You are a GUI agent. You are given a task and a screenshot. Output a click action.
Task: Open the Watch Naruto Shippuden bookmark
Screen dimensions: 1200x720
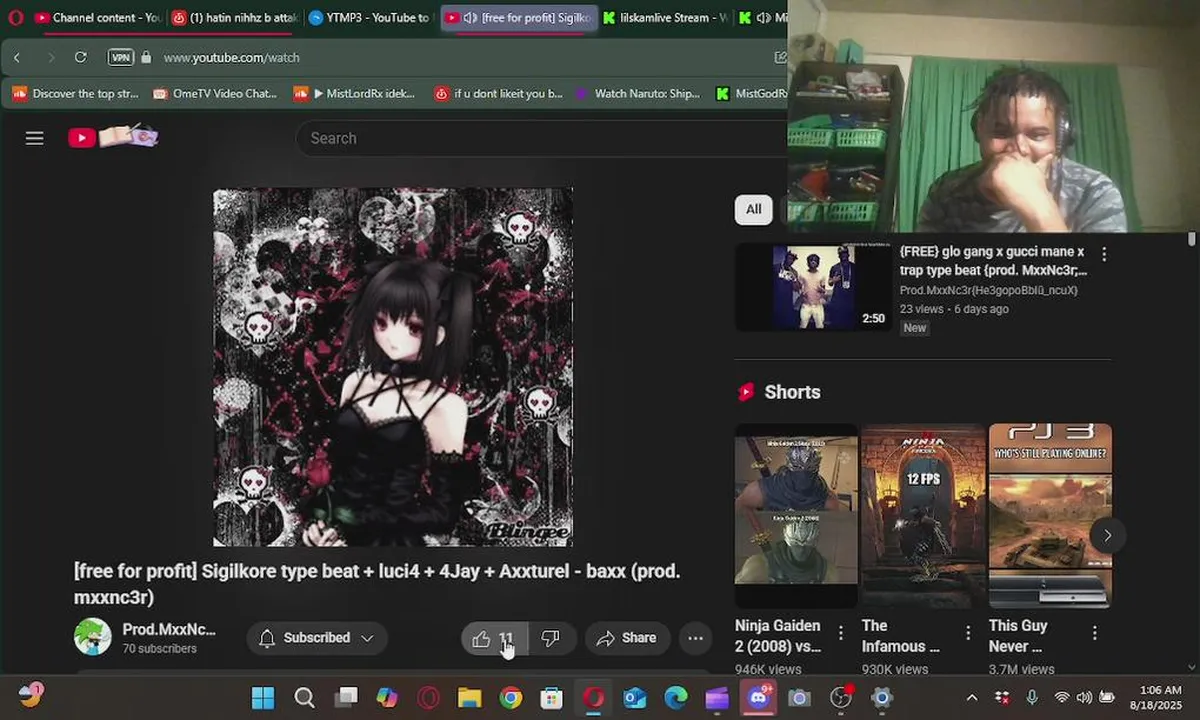pos(638,93)
